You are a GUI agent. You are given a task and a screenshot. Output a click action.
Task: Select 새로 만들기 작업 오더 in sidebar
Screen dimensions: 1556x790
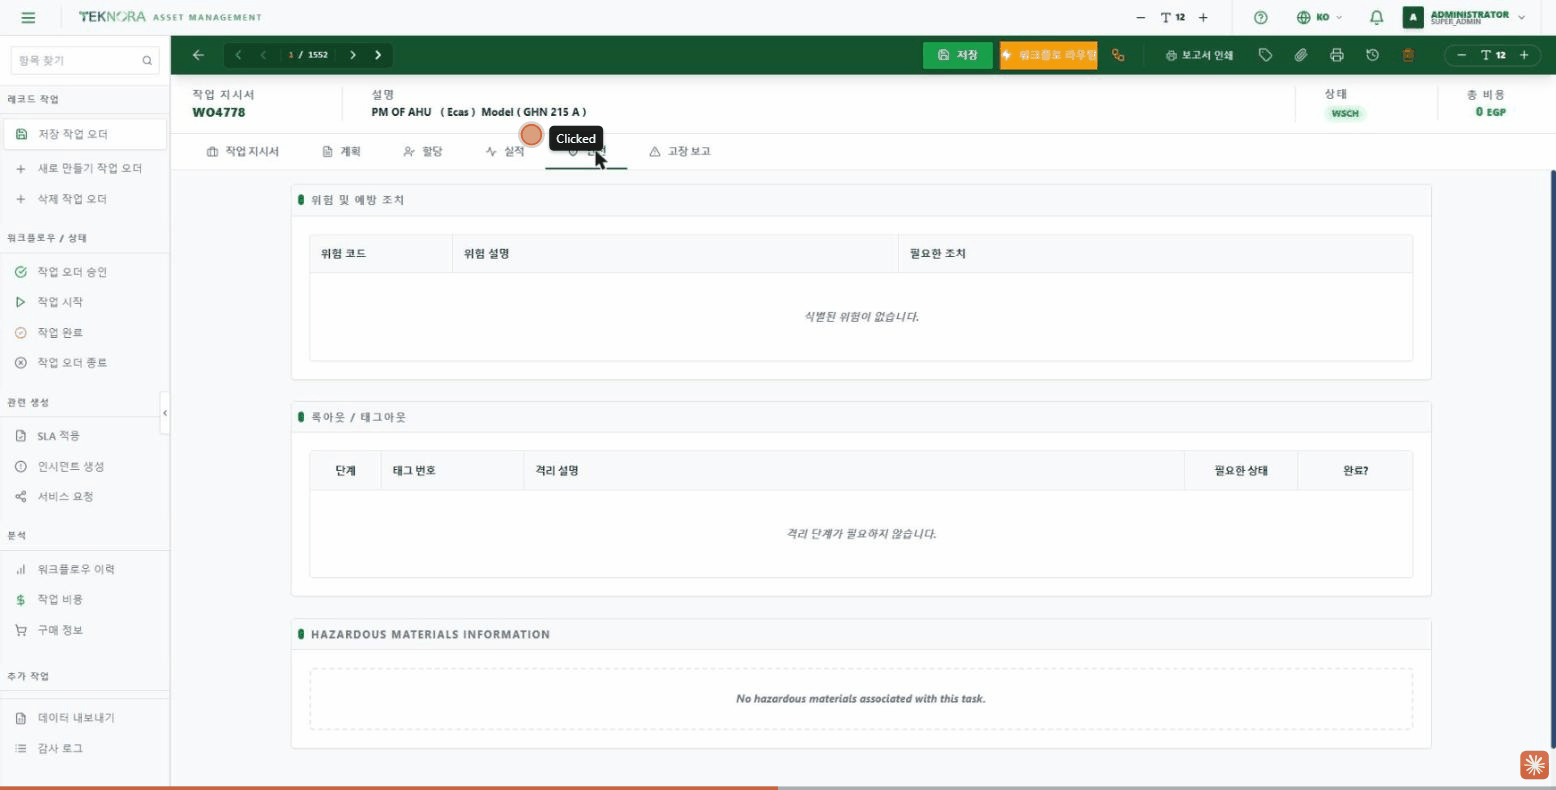pos(84,168)
